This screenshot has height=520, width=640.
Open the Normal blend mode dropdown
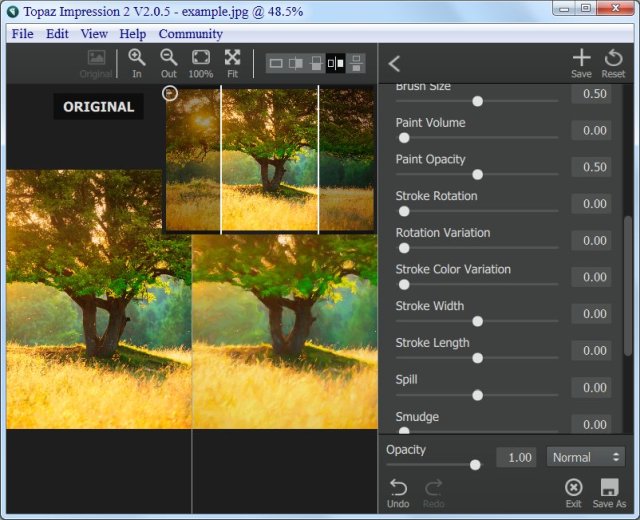586,457
